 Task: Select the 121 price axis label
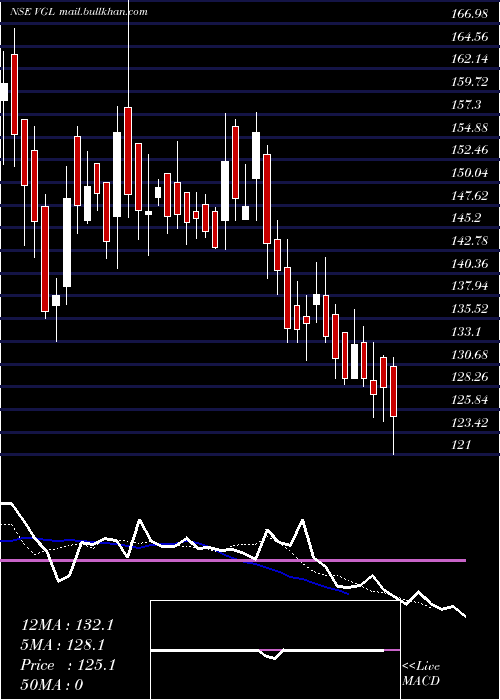[x=462, y=445]
